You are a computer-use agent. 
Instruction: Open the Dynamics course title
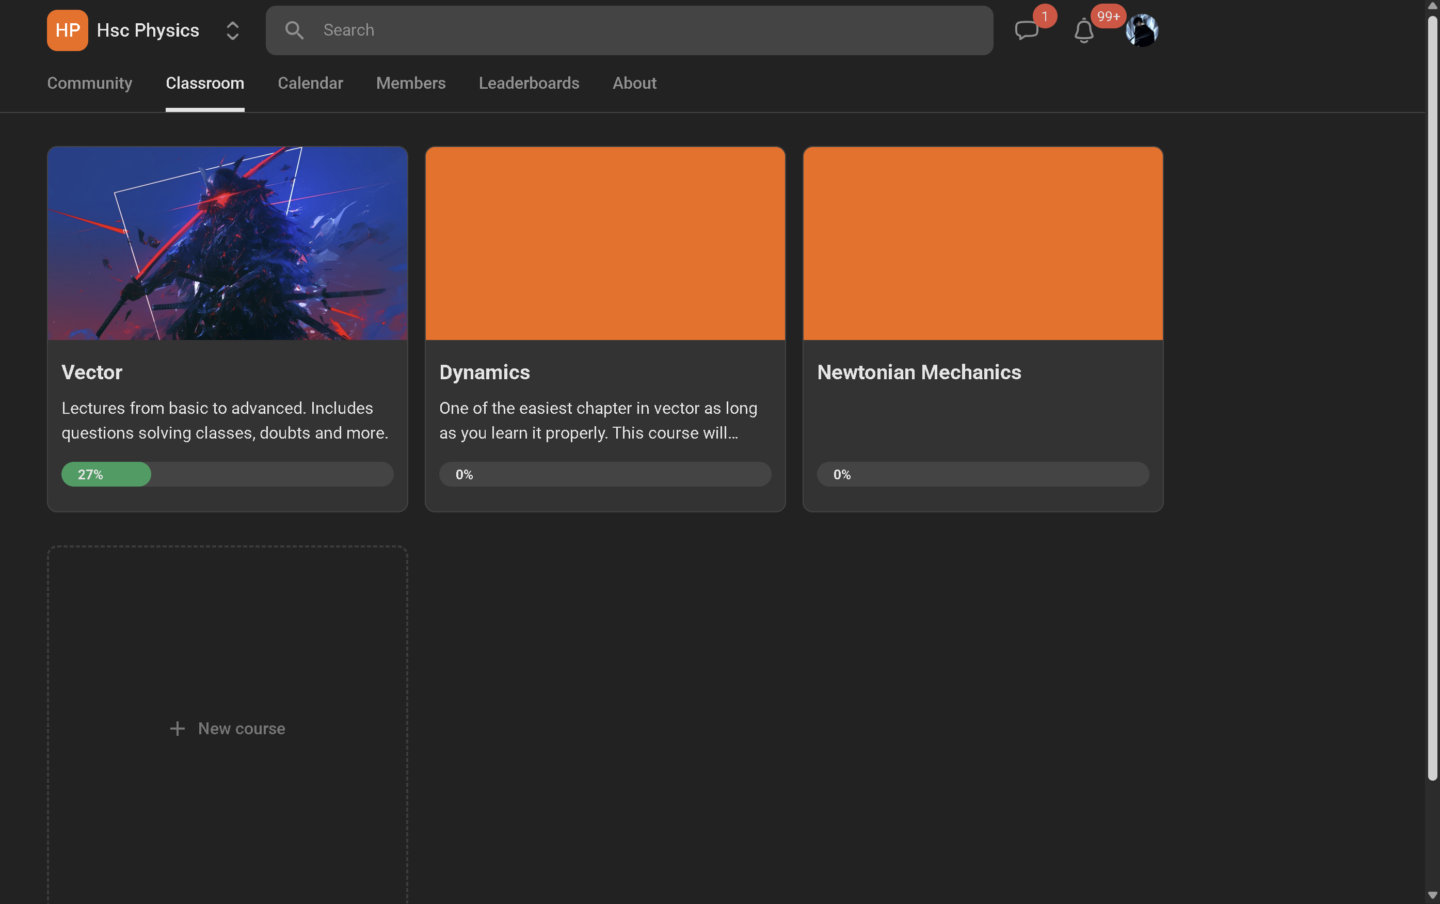(485, 372)
